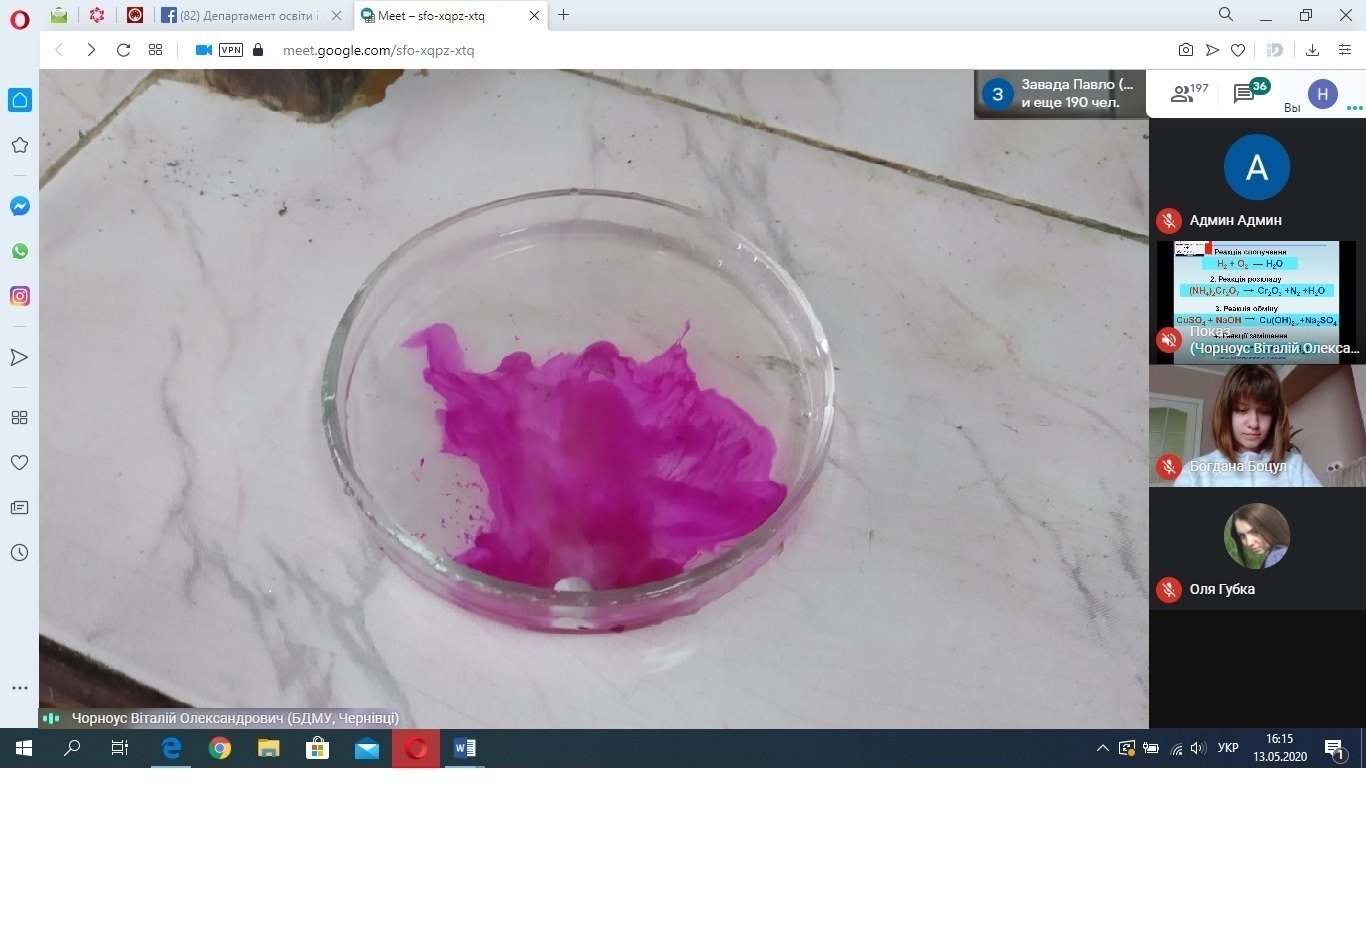
Task: Open the Opera easy setup menu
Action: click(1345, 50)
